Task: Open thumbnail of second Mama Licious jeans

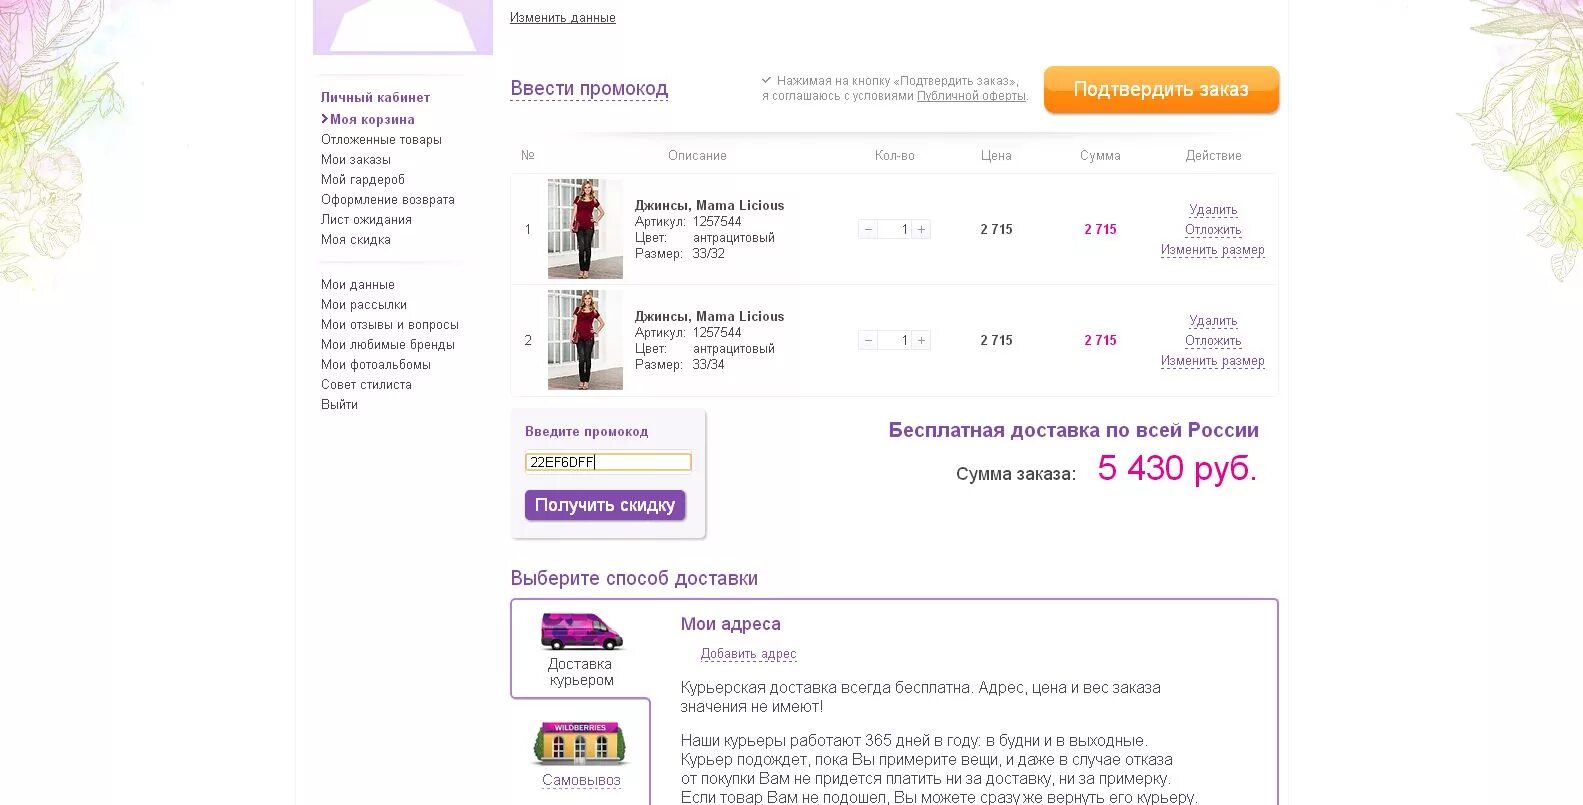Action: 585,340
